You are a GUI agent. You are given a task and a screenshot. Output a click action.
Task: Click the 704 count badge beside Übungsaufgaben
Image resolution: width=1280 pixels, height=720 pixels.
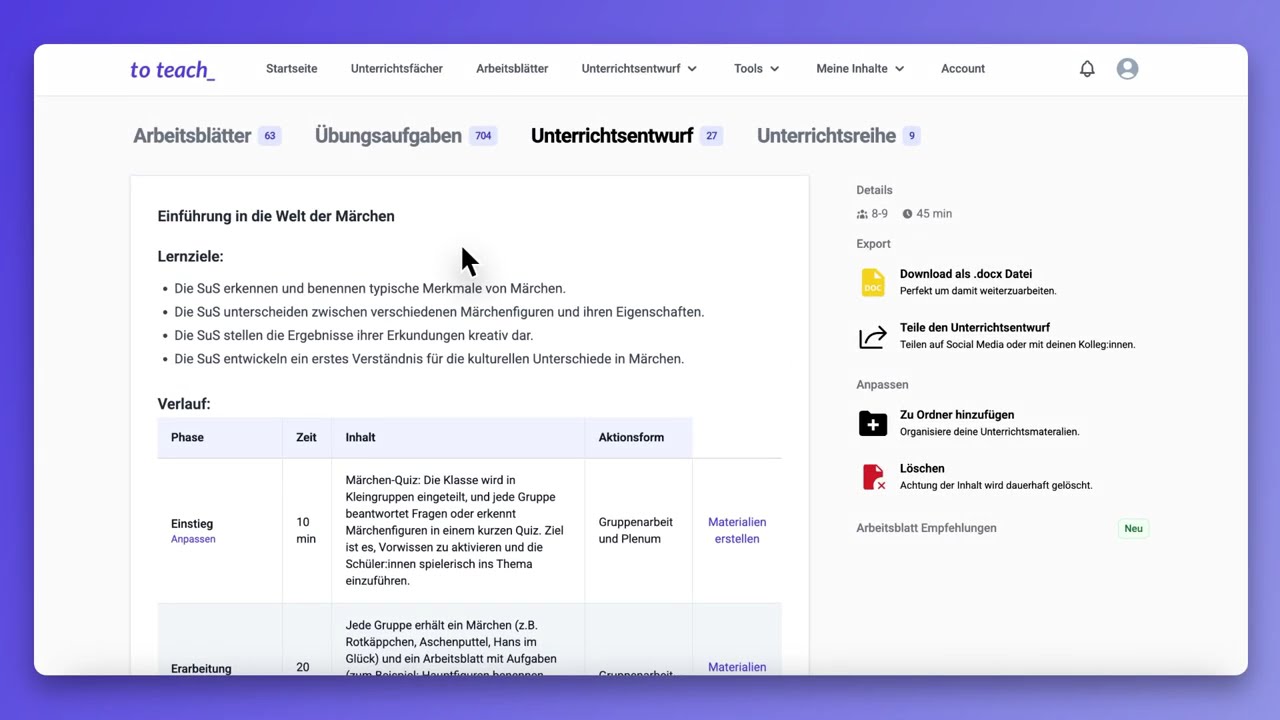point(483,136)
